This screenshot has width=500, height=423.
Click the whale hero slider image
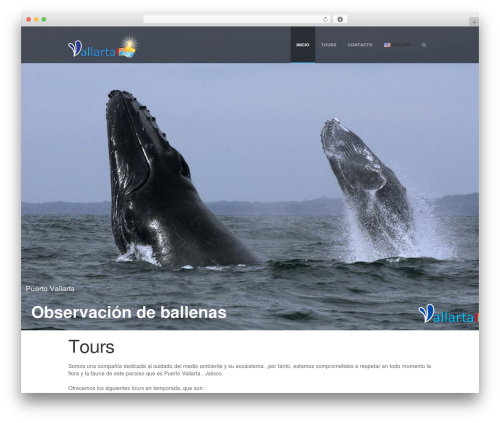(x=250, y=196)
